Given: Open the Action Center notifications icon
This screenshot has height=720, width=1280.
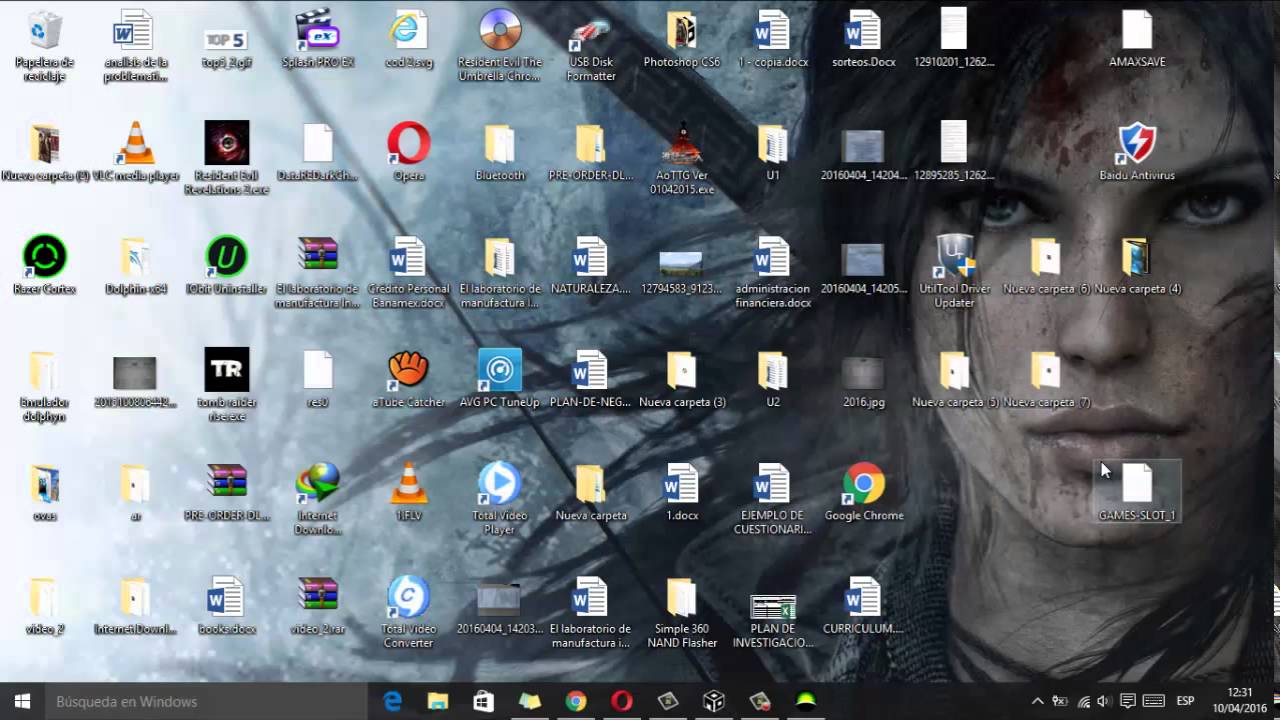Looking at the screenshot, I should tap(1128, 701).
